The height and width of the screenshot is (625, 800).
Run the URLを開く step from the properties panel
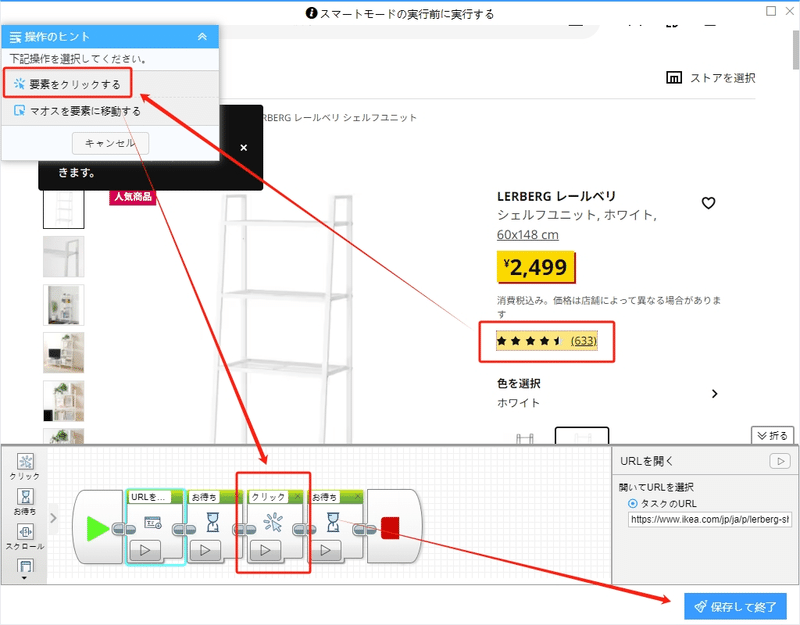coord(780,461)
